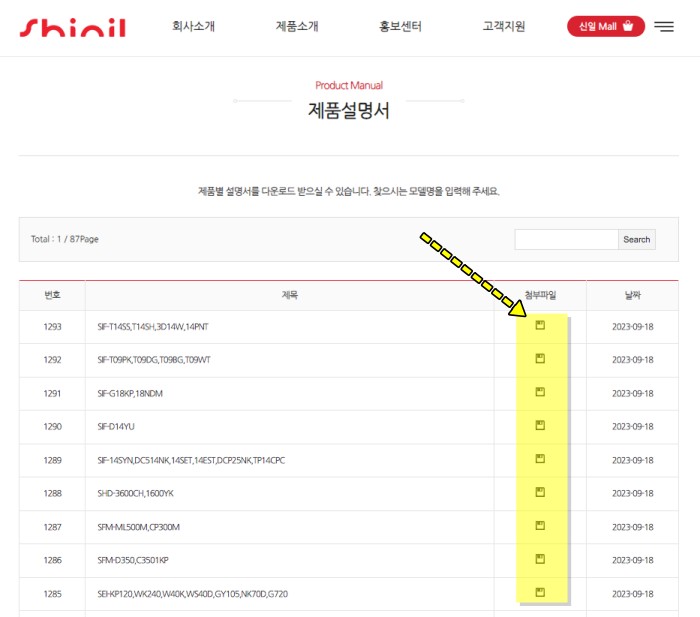Click the 제품설명서 heading

349,110
